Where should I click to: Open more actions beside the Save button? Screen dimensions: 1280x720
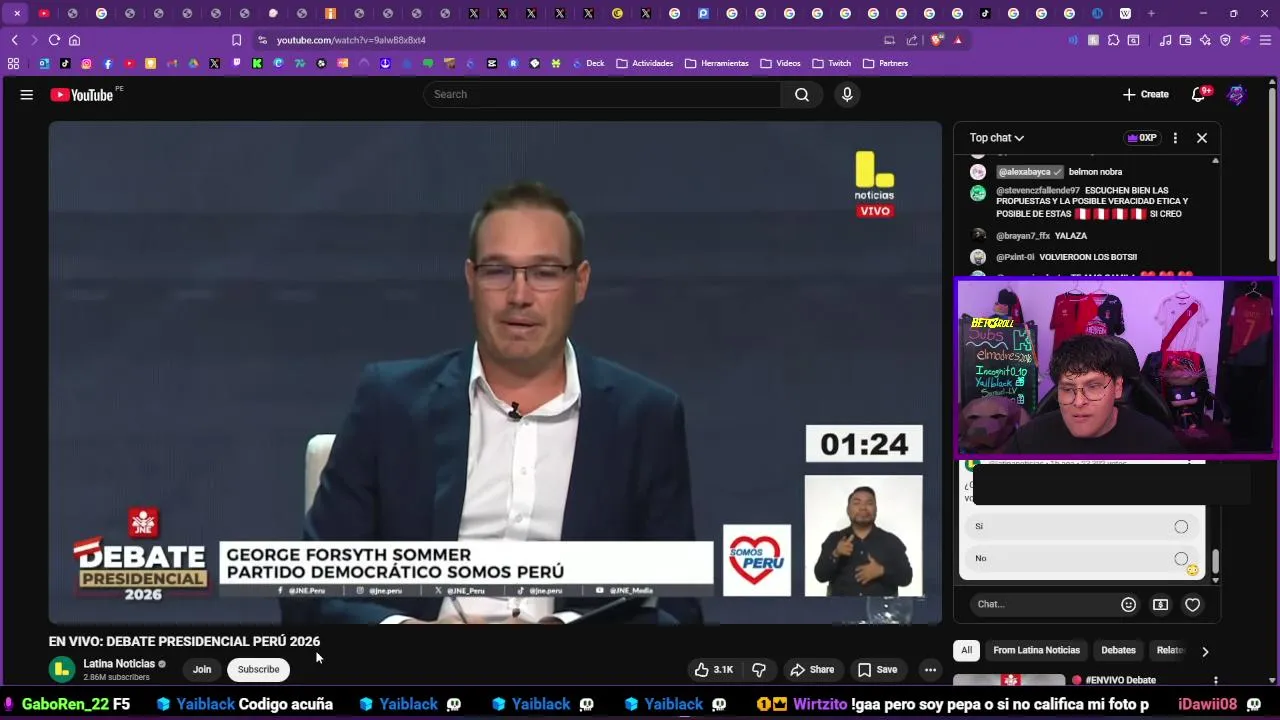930,670
